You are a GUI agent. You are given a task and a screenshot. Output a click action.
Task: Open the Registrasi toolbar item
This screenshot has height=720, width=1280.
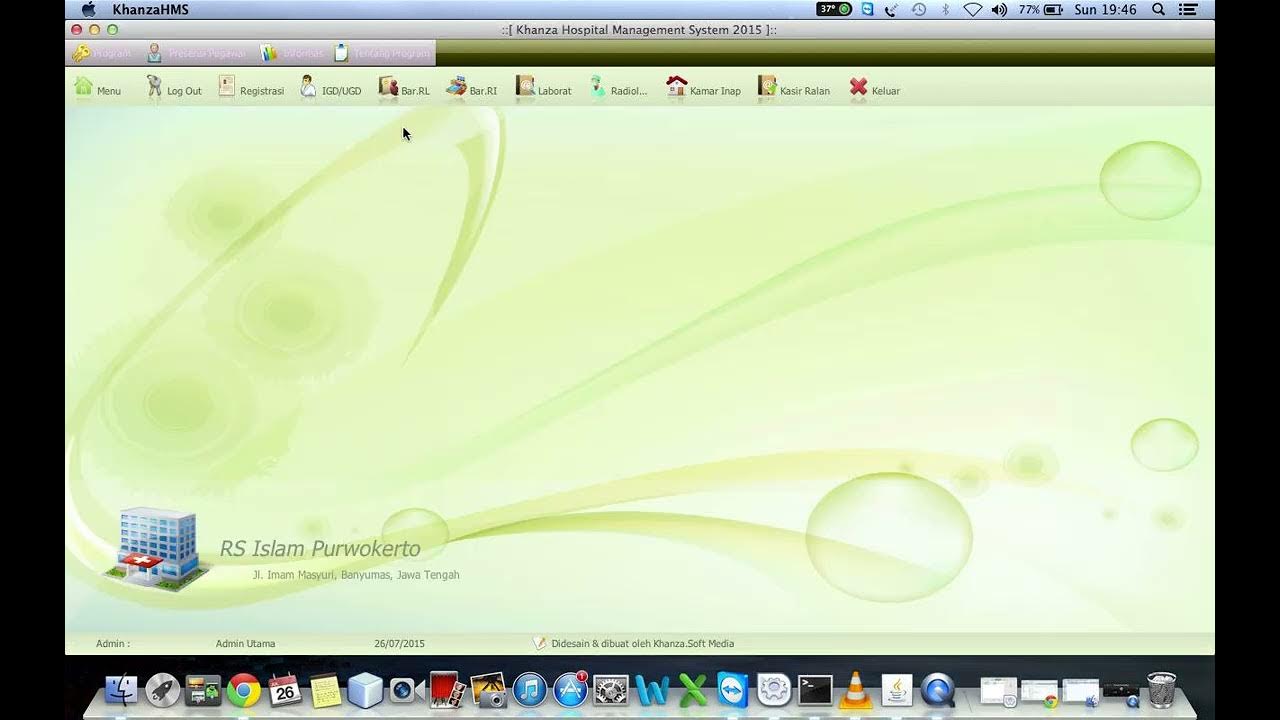click(251, 88)
